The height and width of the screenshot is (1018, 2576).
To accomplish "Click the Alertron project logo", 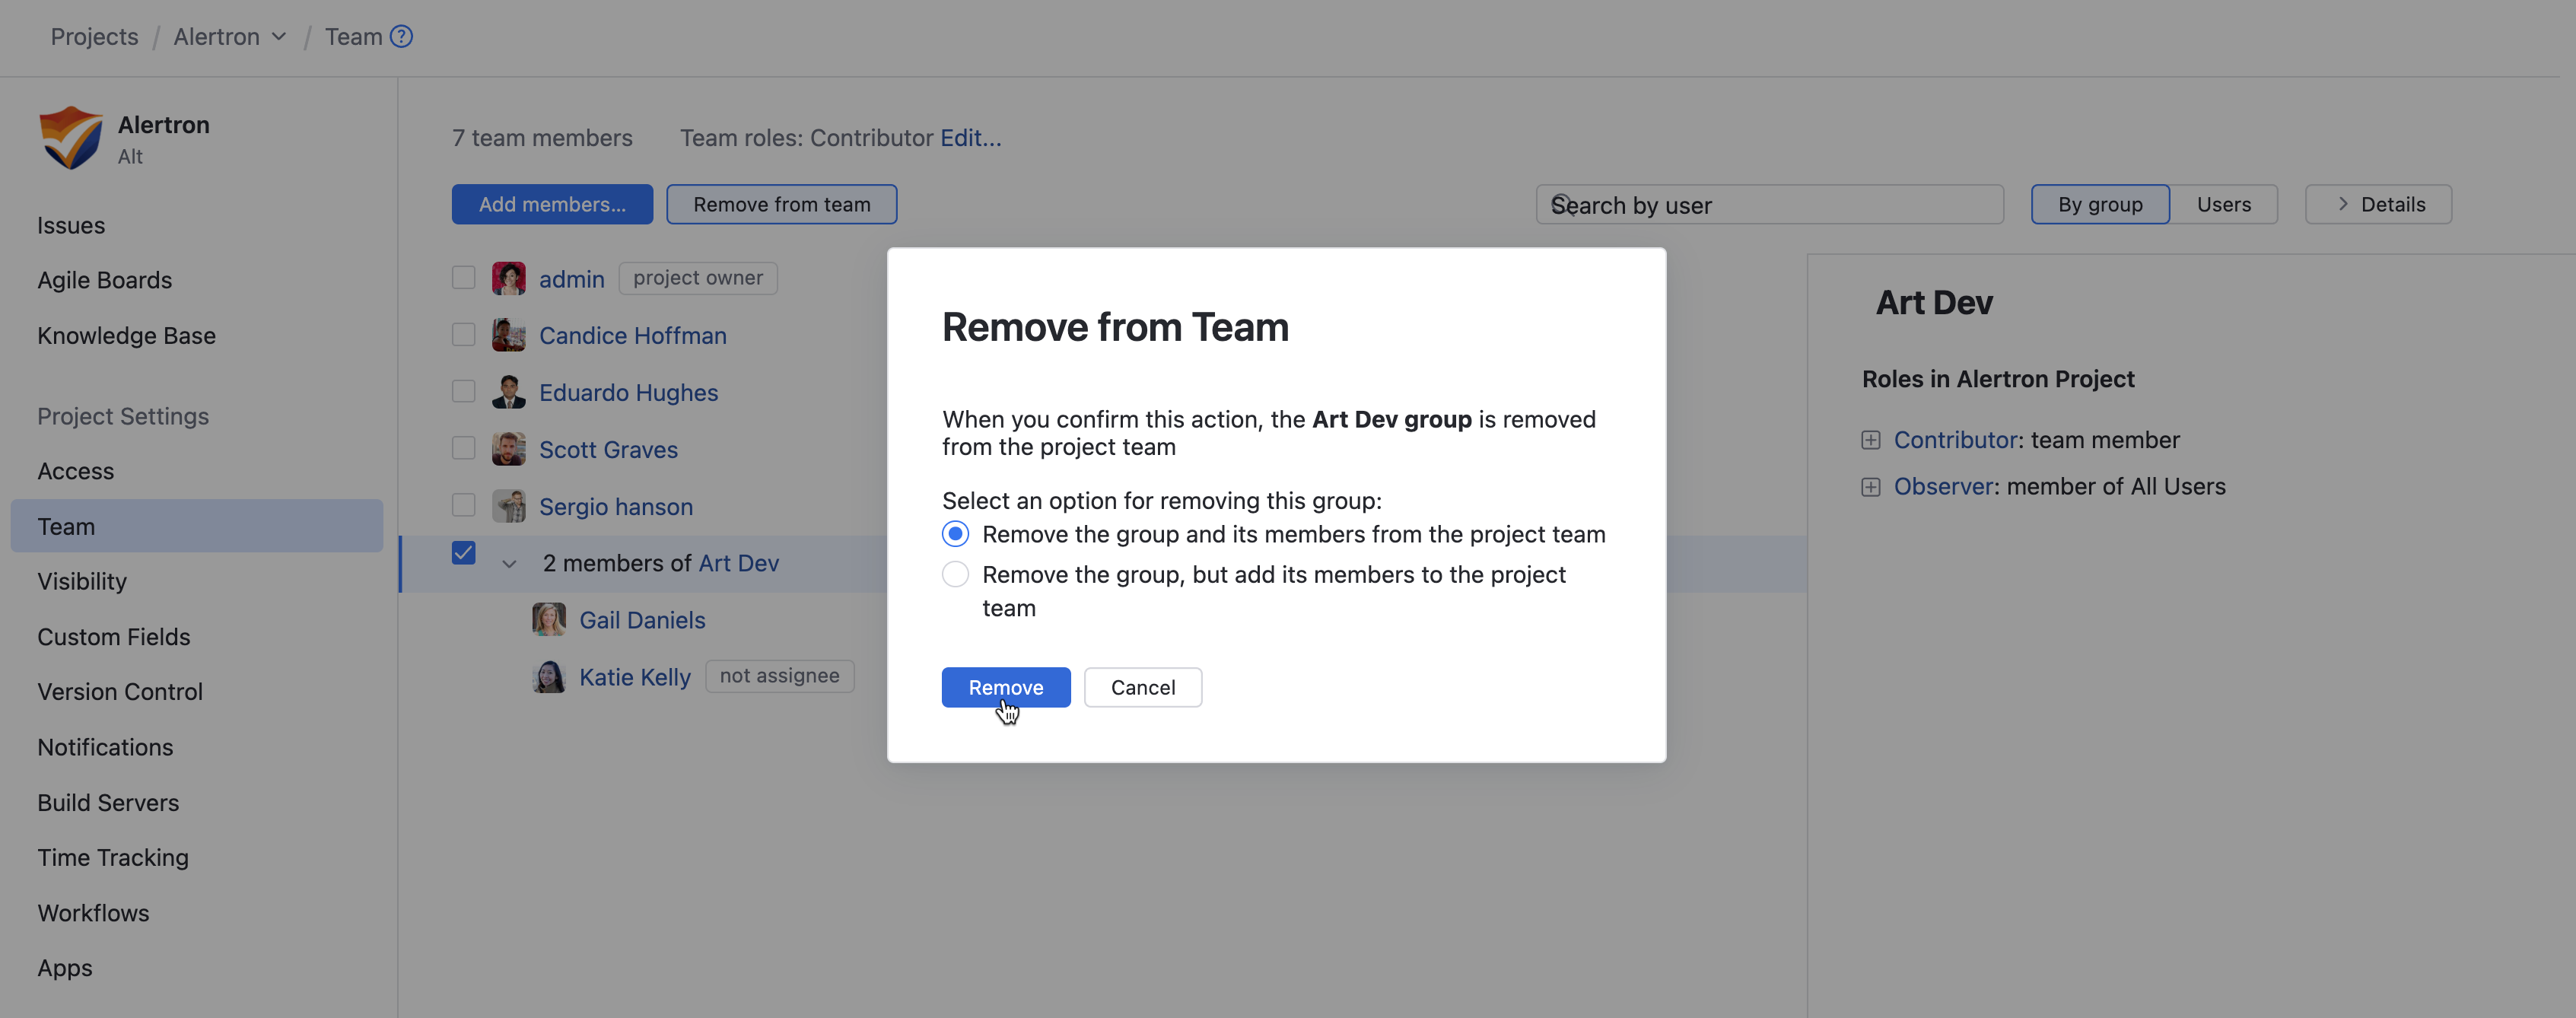I will tap(70, 138).
